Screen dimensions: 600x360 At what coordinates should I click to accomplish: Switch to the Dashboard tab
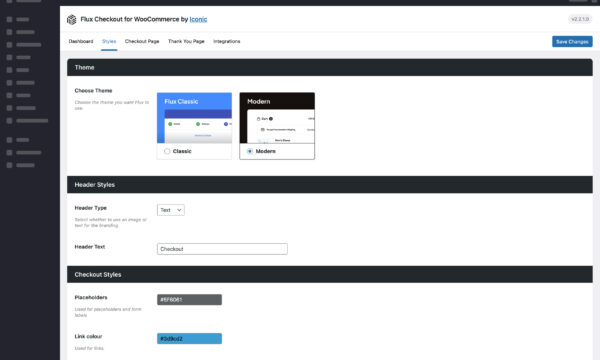(81, 41)
